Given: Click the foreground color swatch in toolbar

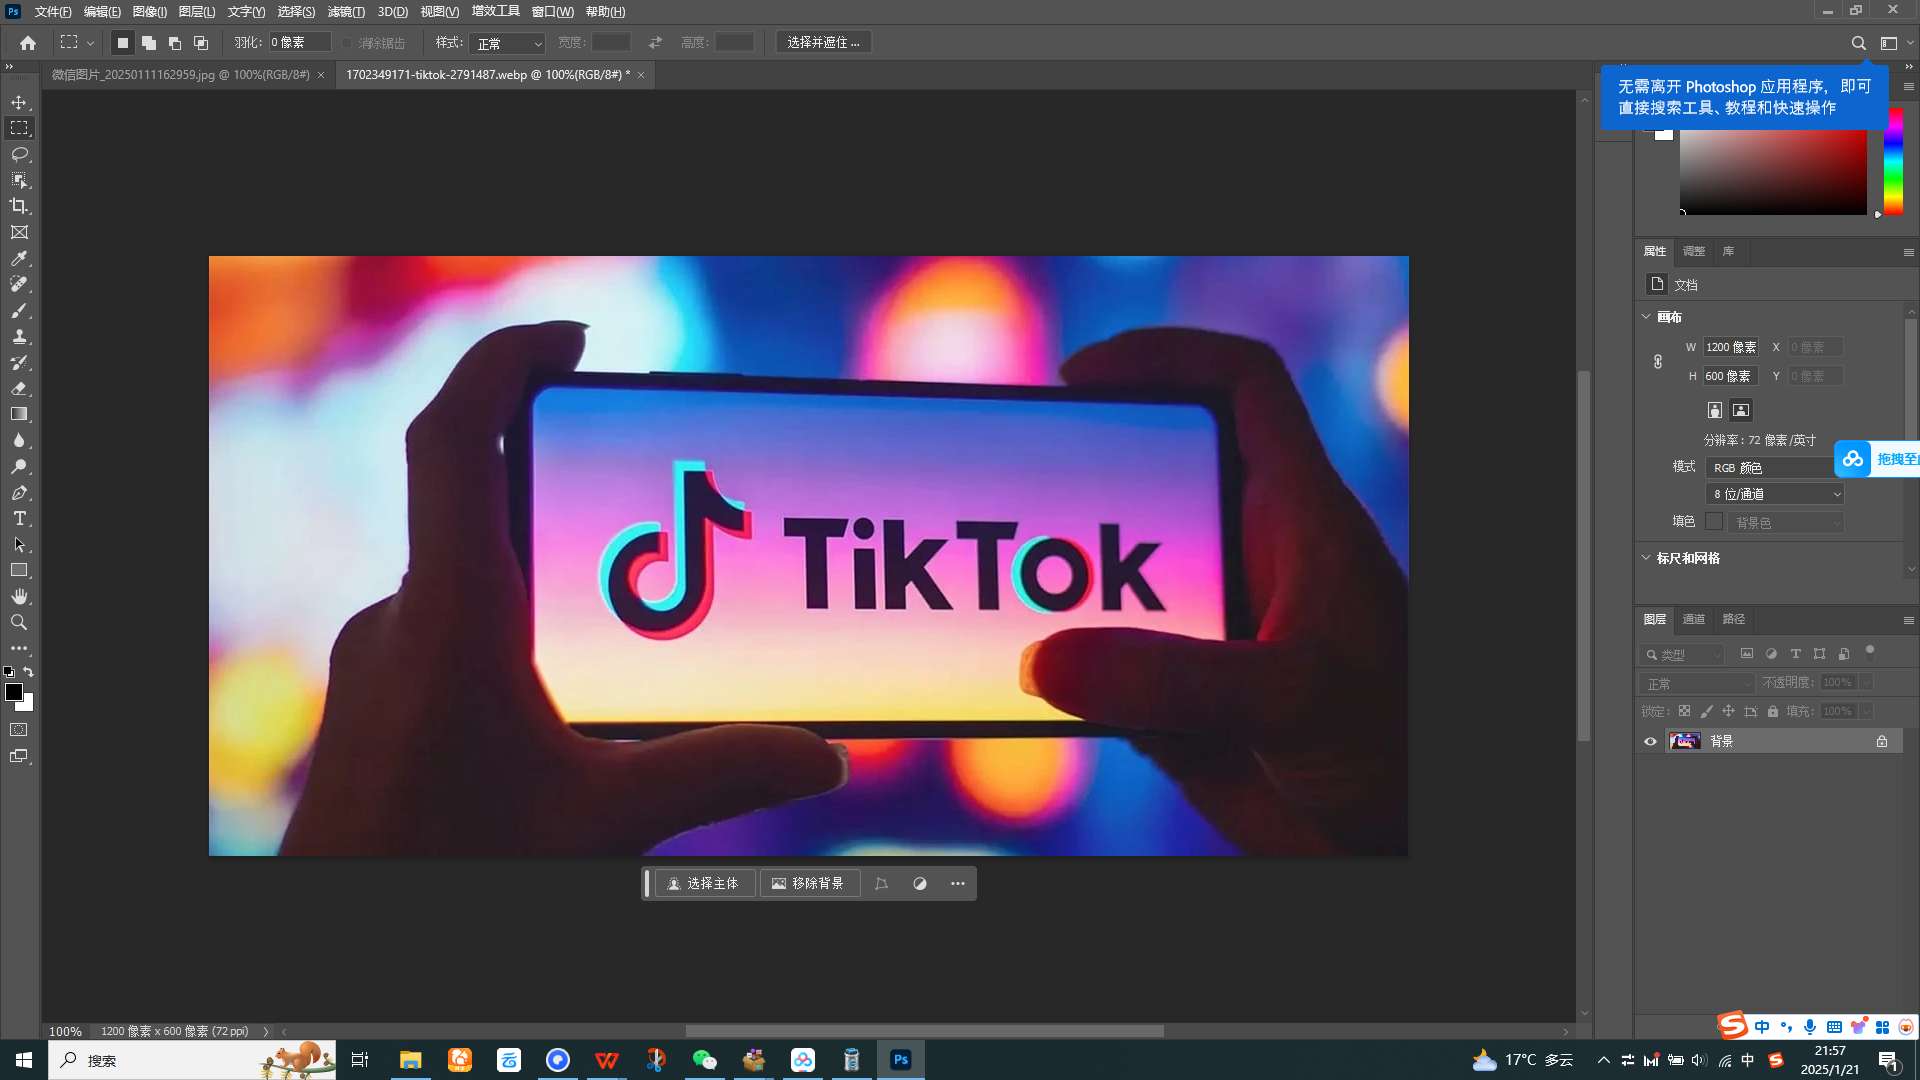Looking at the screenshot, I should pyautogui.click(x=14, y=692).
